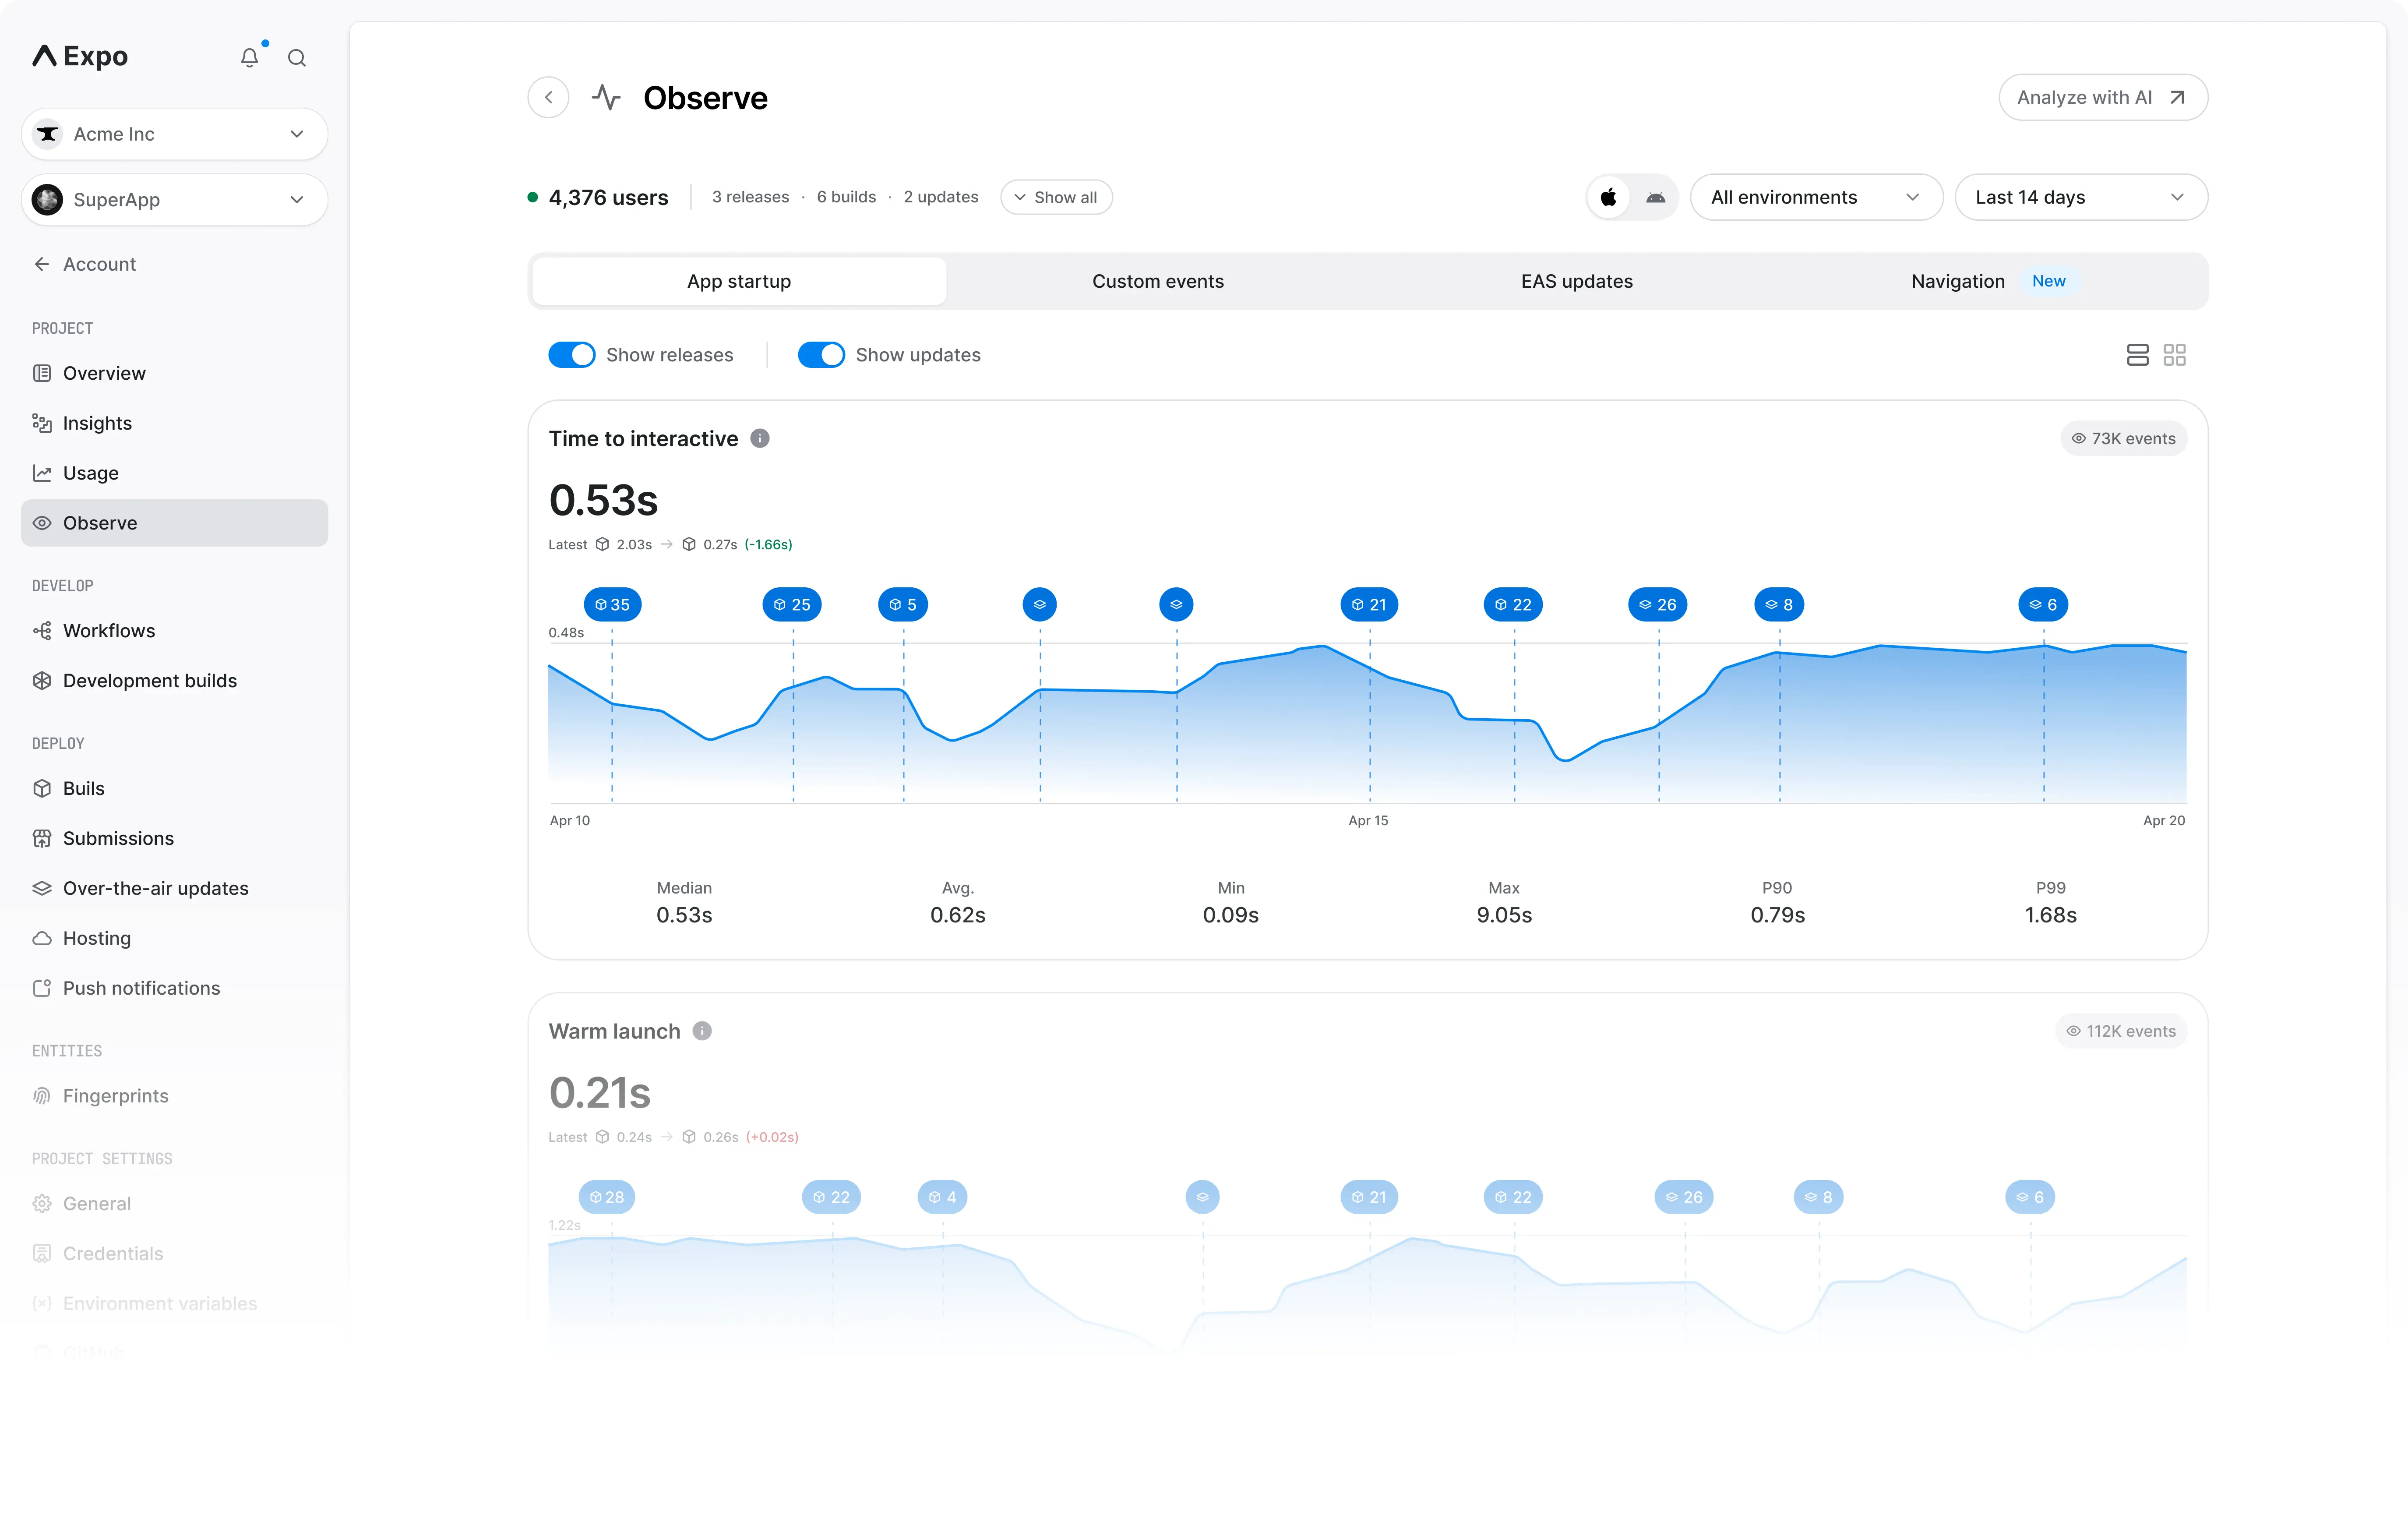2408x1515 pixels.
Task: Open Overview in the sidebar
Action: 174,373
